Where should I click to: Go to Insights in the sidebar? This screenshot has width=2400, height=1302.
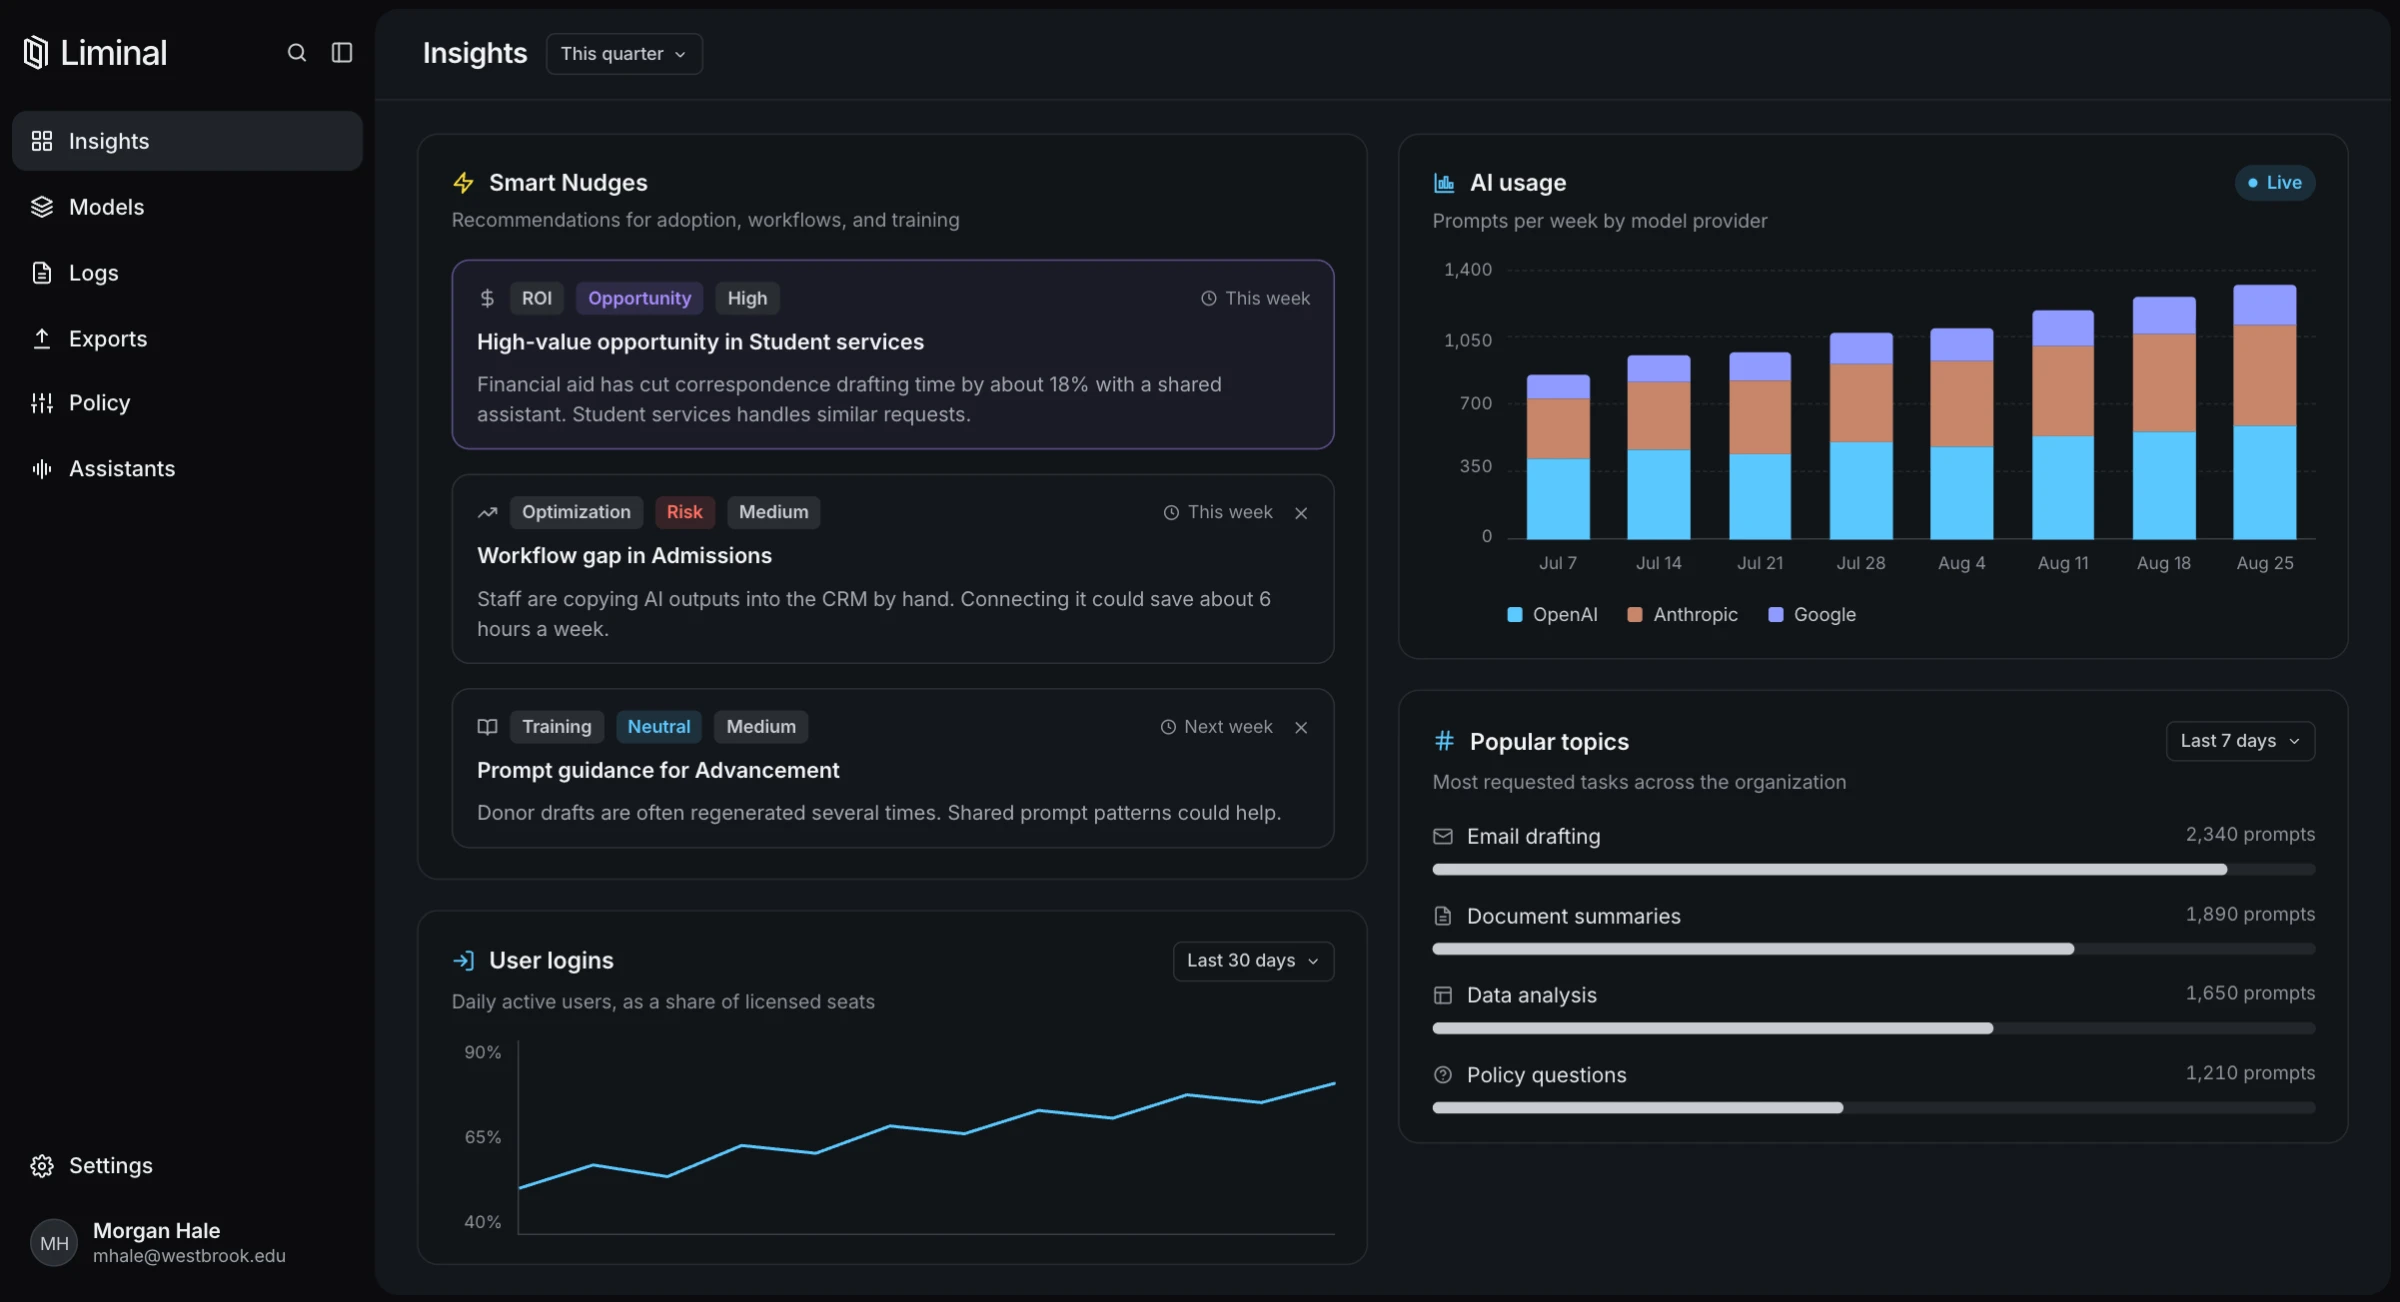(187, 141)
